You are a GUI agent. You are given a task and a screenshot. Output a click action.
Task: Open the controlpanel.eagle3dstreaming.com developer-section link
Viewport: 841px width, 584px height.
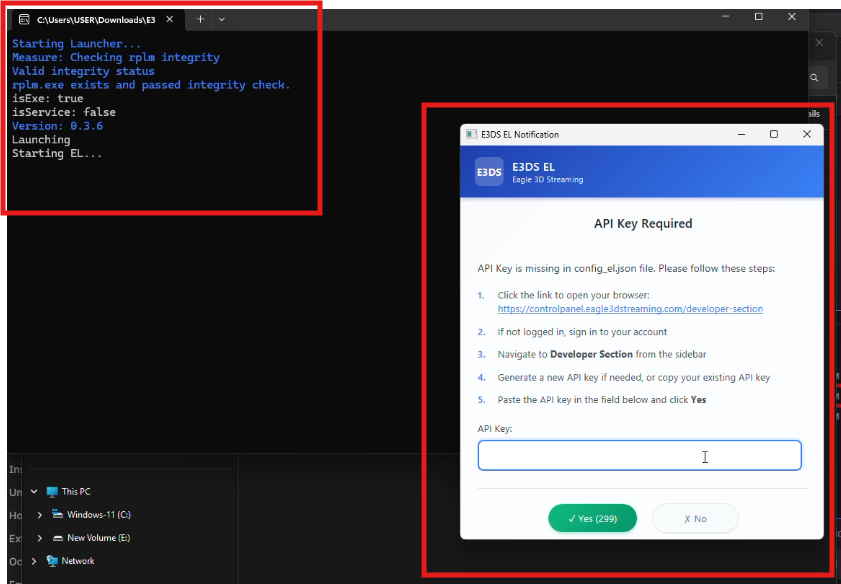630,309
